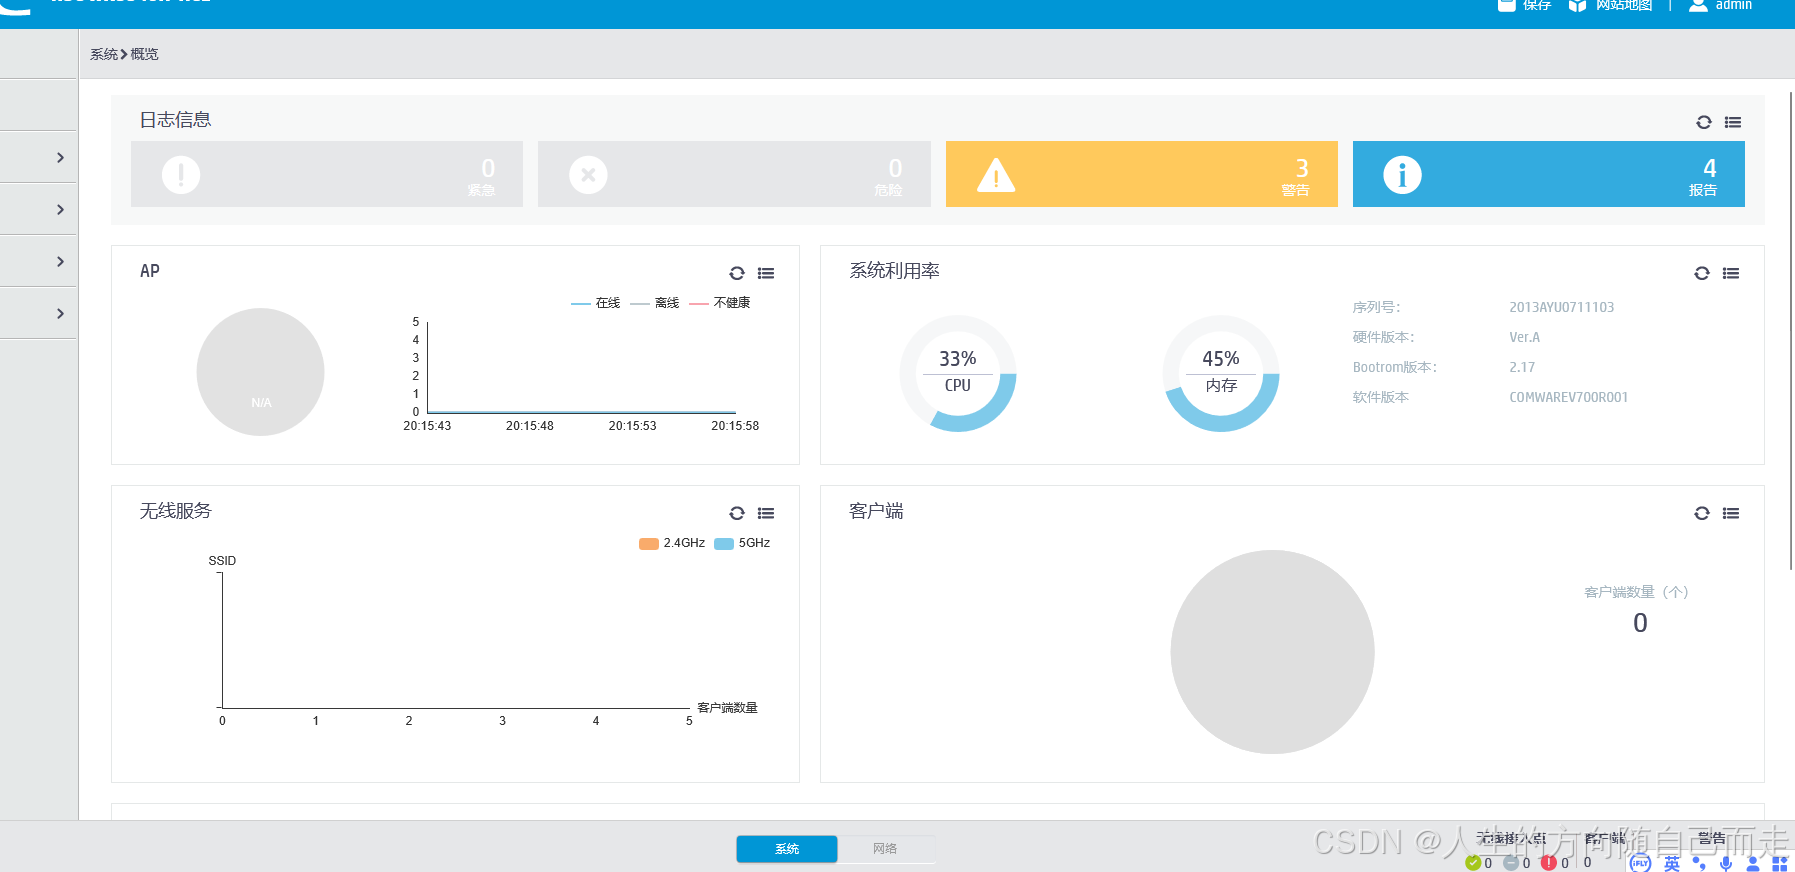
Task: Click the 警告 triangle warning icon
Action: pos(996,175)
